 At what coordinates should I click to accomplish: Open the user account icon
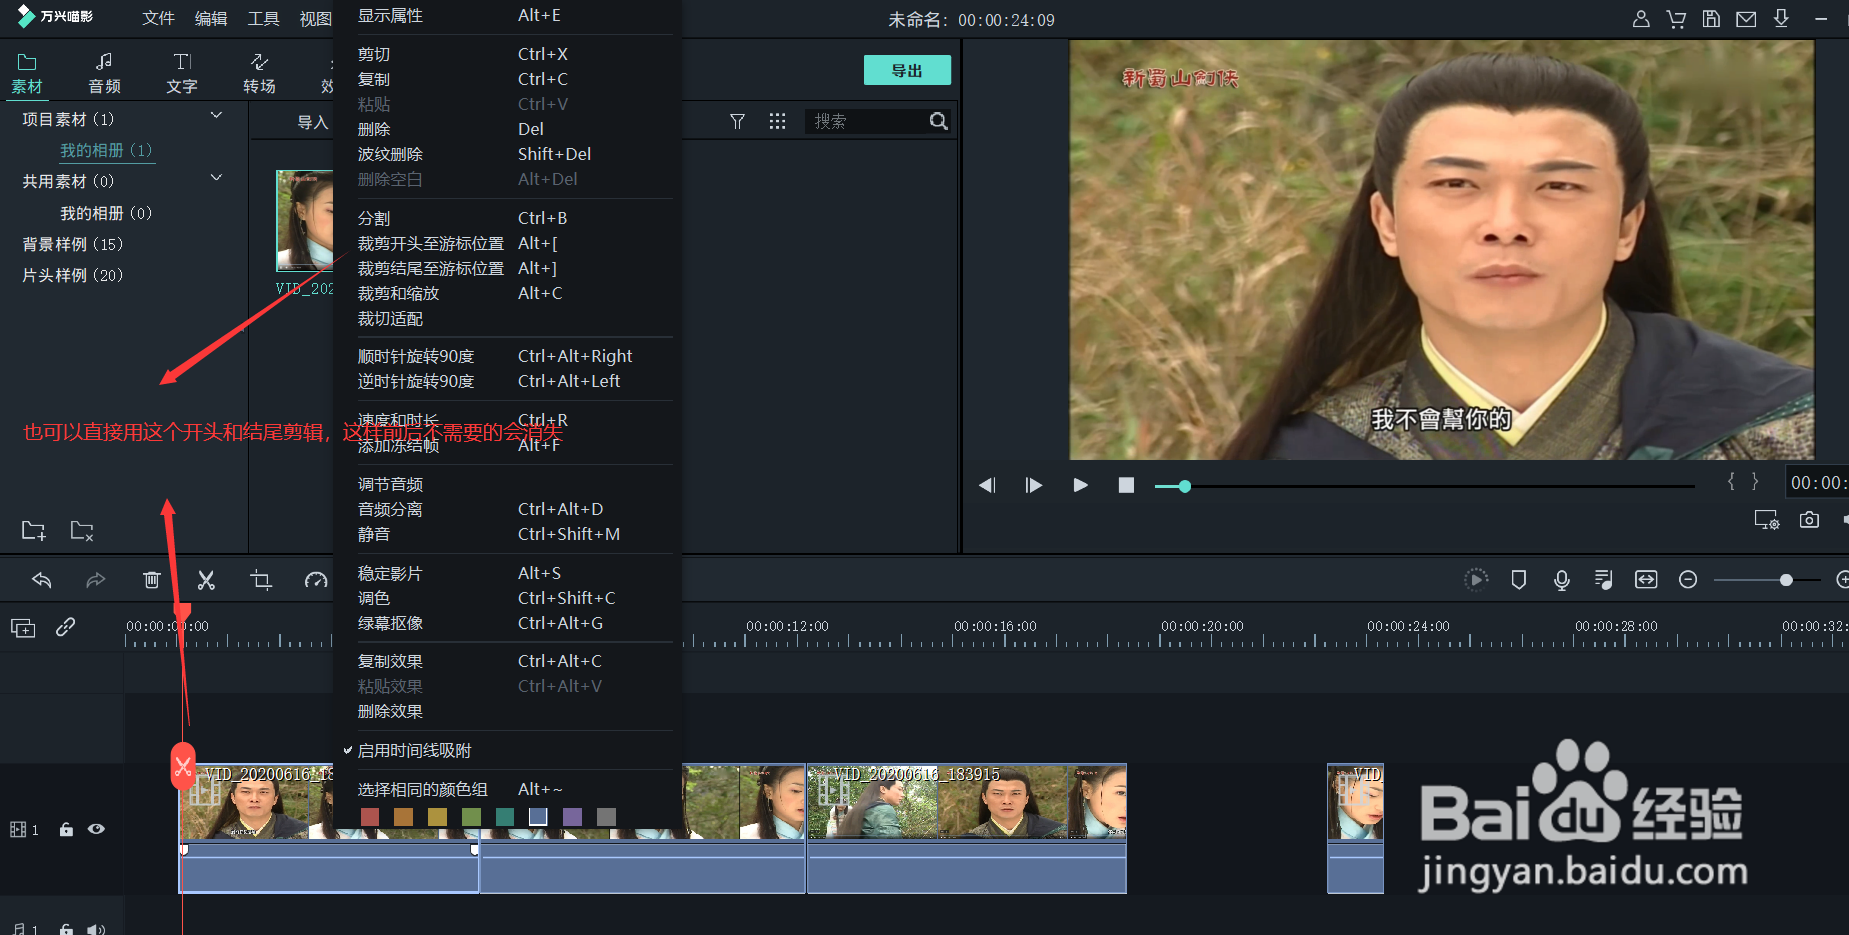pos(1641,19)
